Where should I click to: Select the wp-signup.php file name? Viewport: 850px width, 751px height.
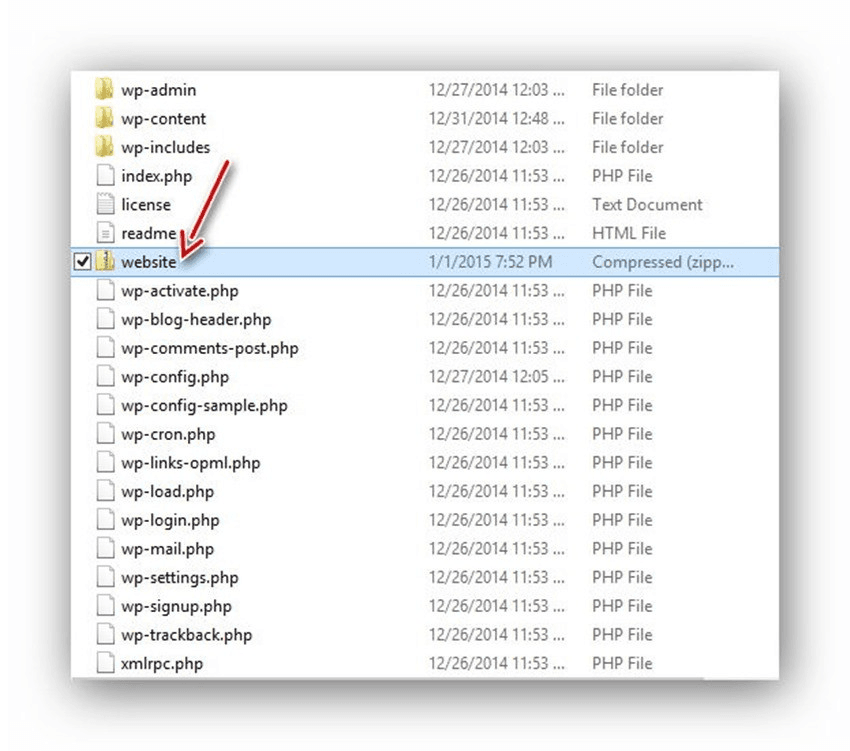[x=176, y=607]
